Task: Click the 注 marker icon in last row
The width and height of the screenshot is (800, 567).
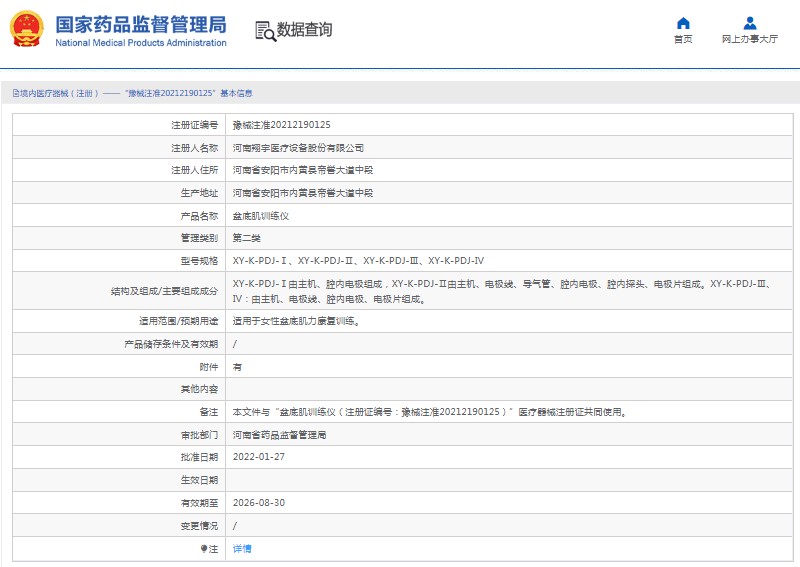Action: [204, 549]
